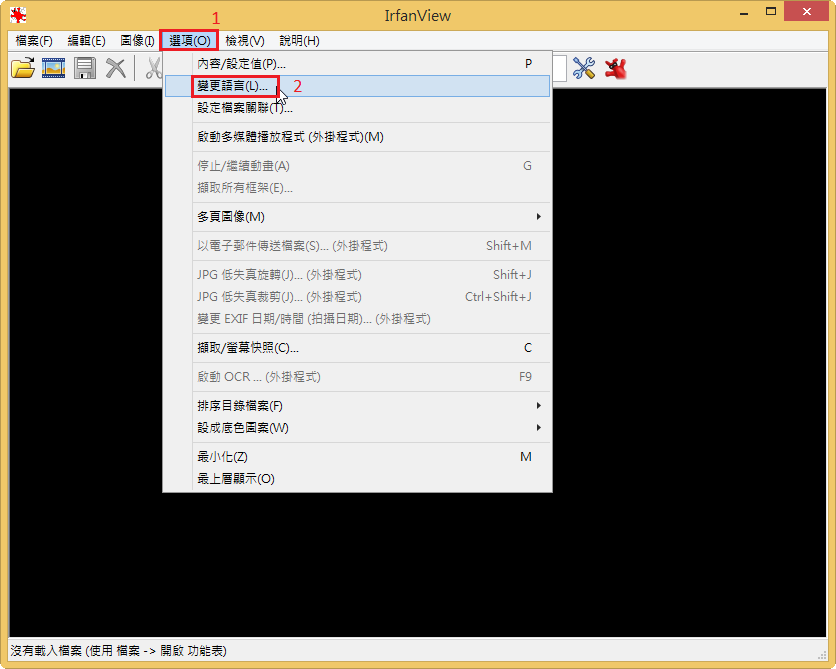The width and height of the screenshot is (836, 669).
Task: Click the Delete X toolbar icon
Action: click(x=115, y=68)
